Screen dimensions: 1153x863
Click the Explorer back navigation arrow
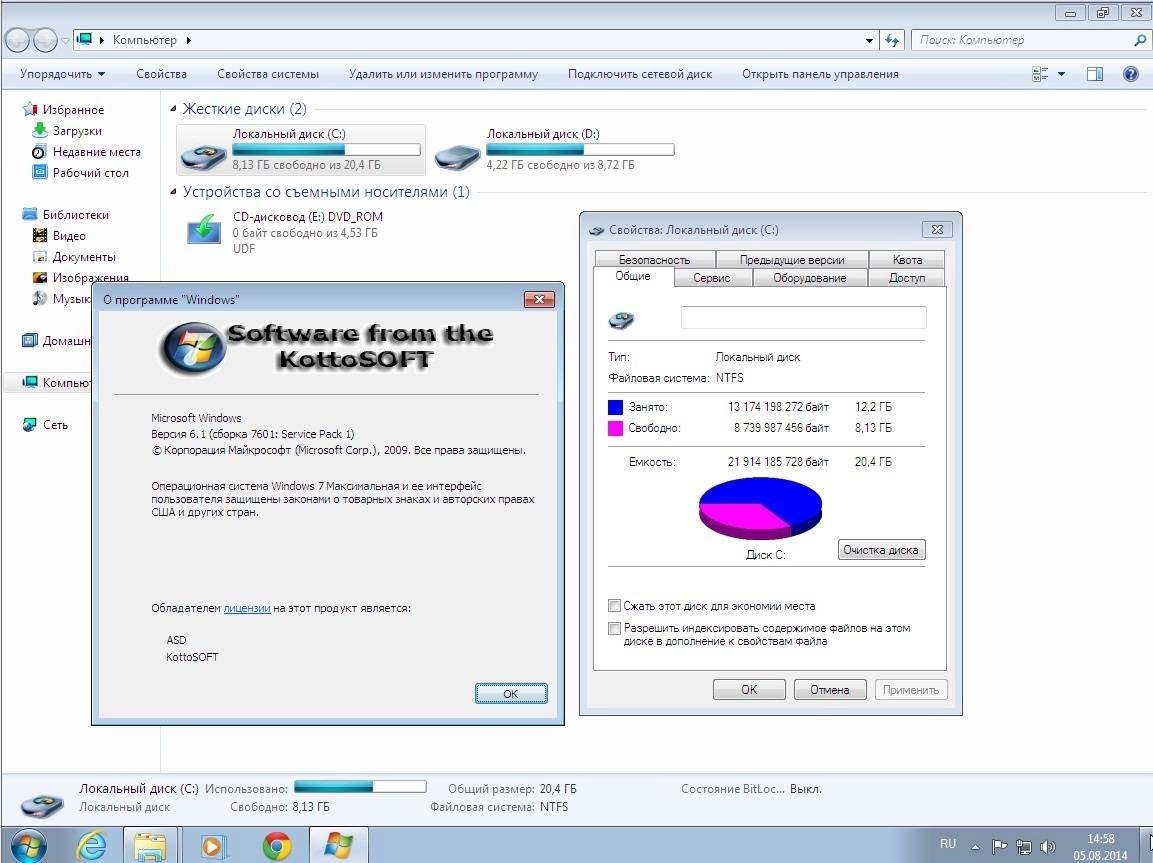pyautogui.click(x=18, y=40)
